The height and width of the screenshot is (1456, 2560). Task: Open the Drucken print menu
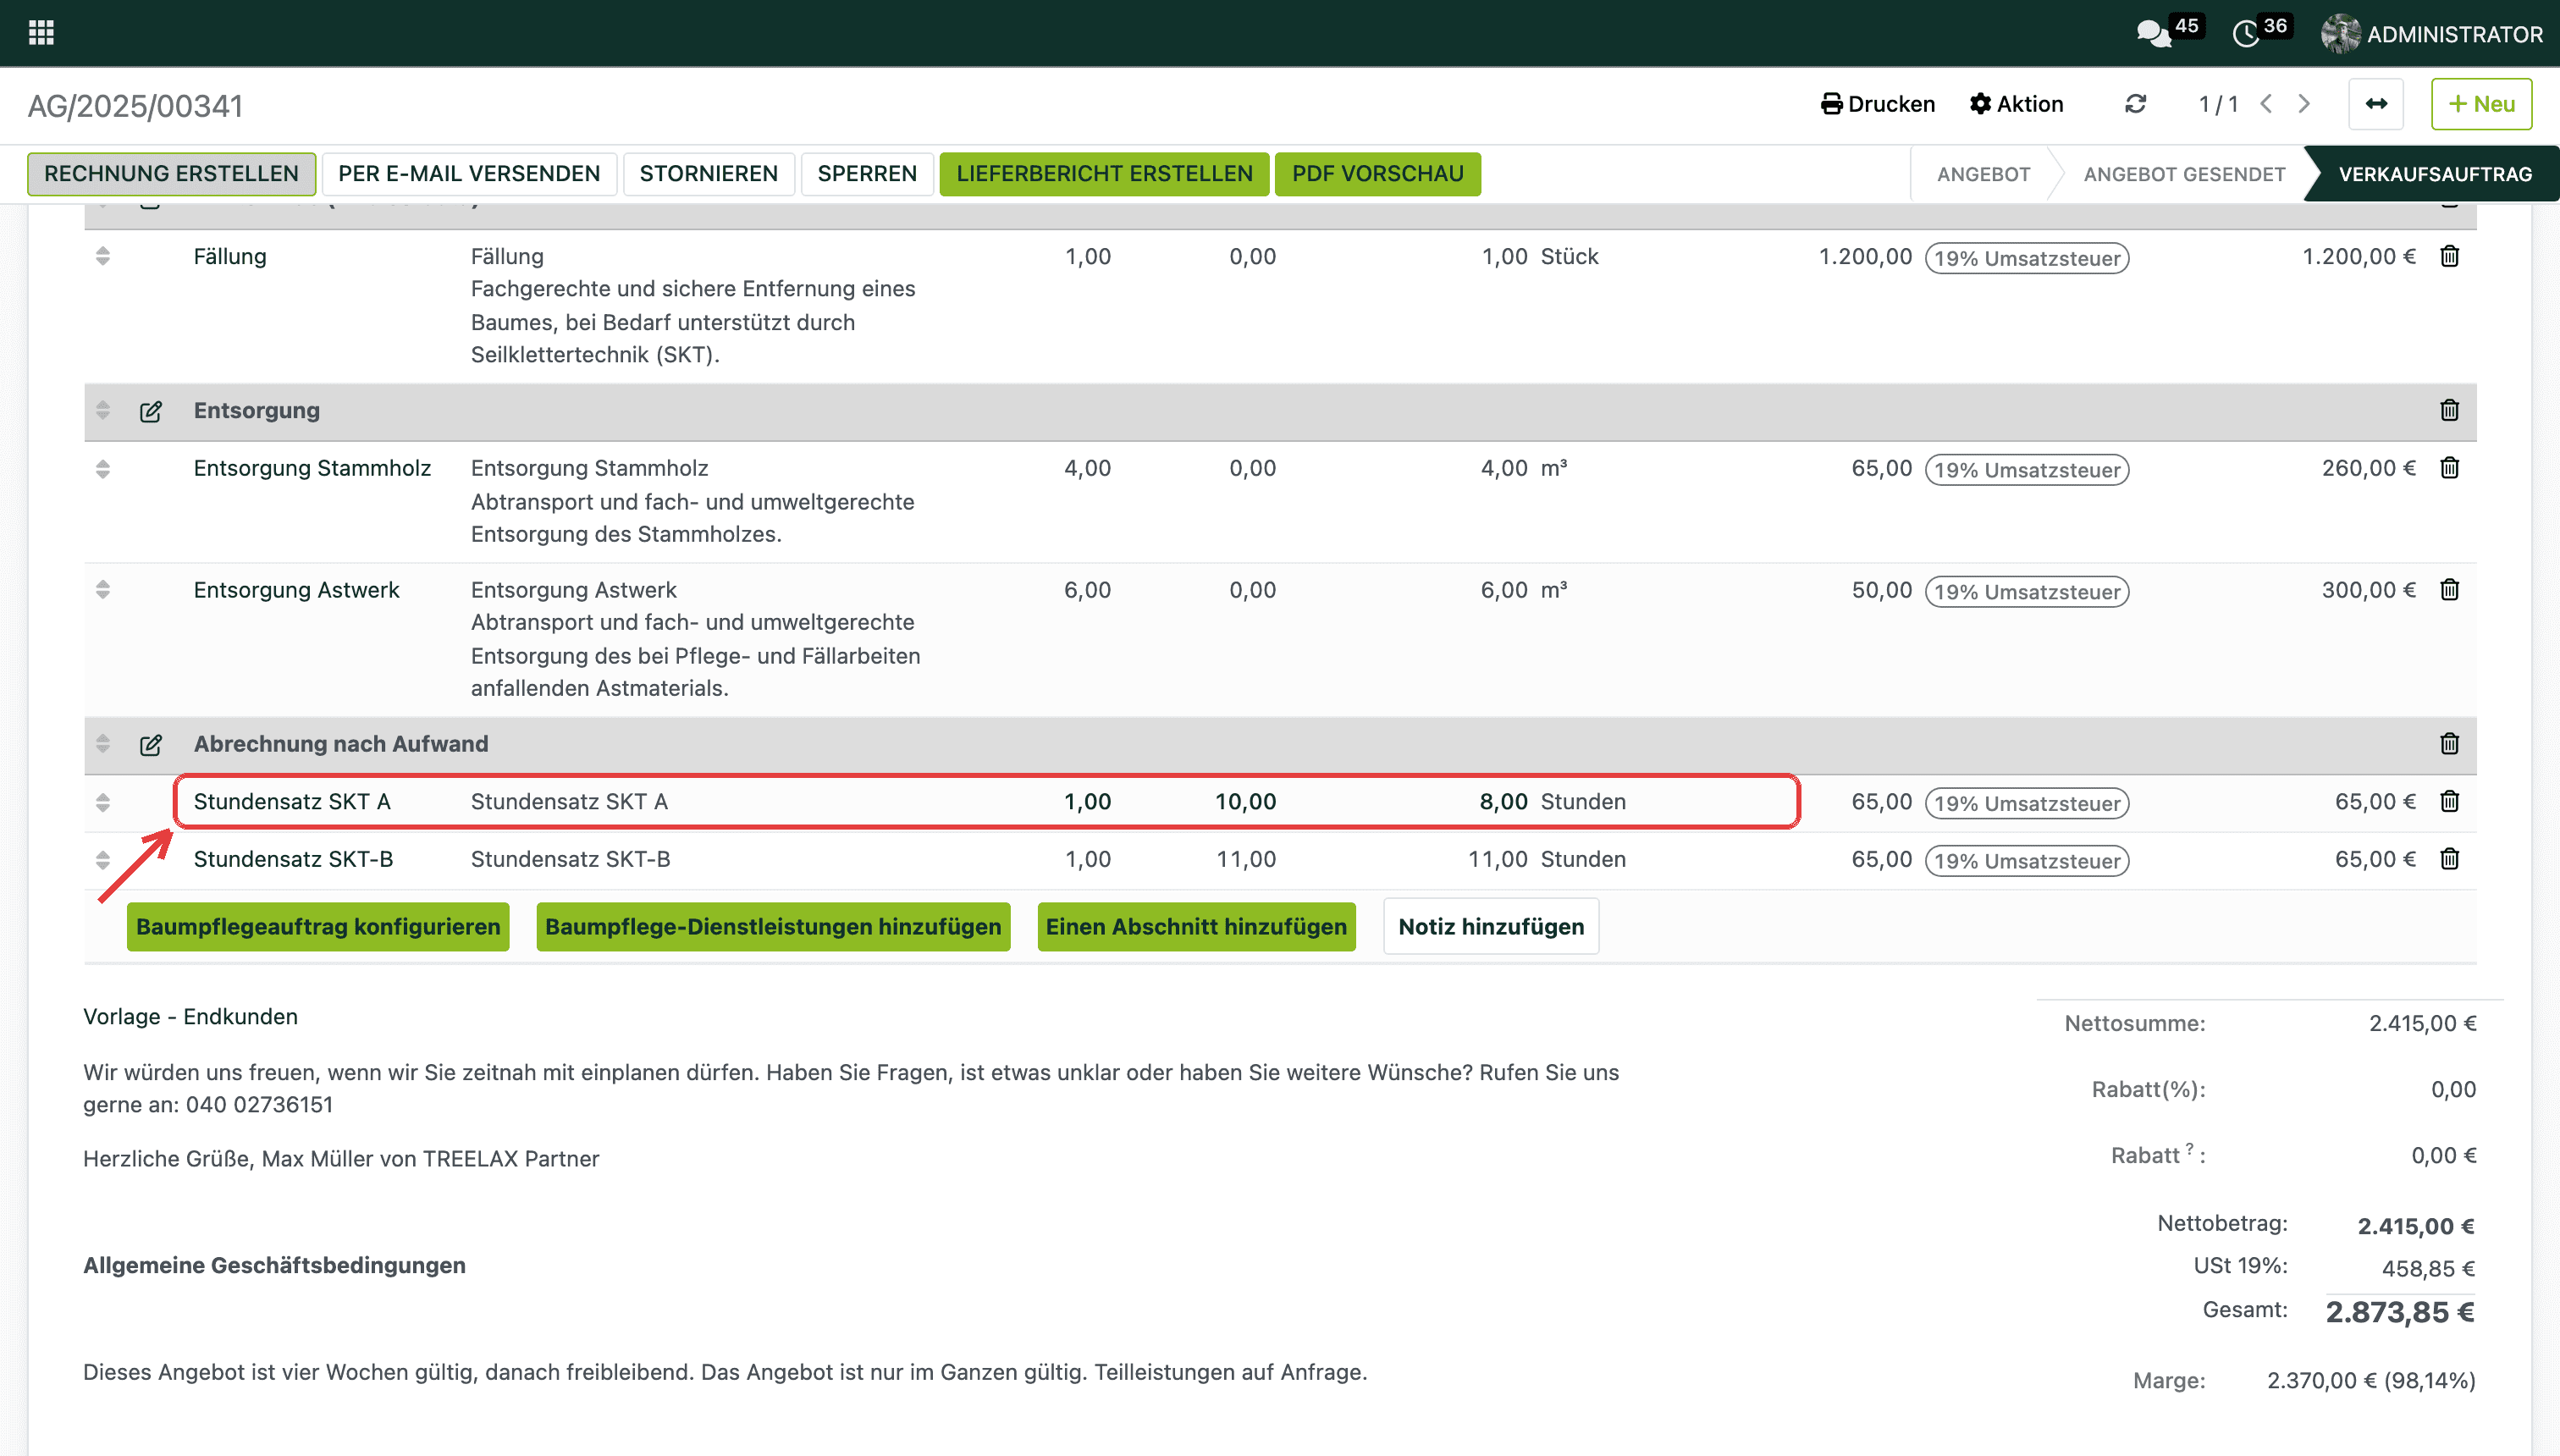pos(1877,104)
